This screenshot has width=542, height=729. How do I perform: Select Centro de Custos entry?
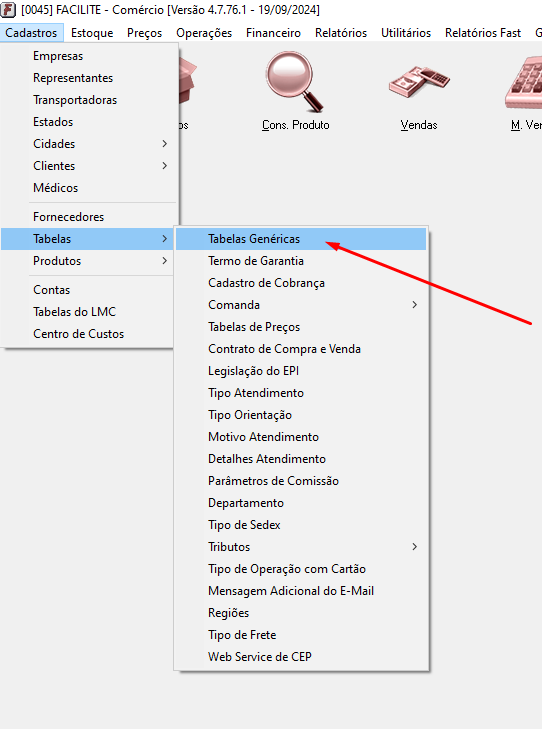pos(88,334)
